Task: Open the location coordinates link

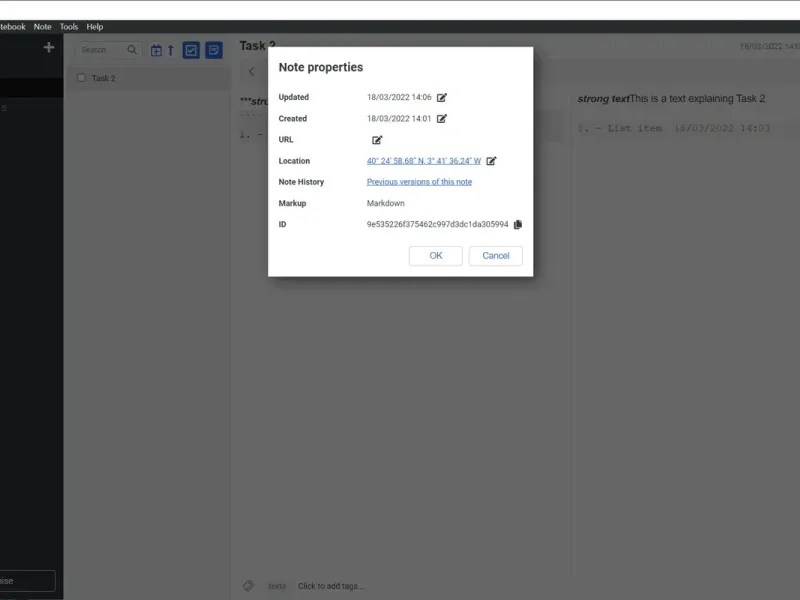Action: (x=423, y=161)
